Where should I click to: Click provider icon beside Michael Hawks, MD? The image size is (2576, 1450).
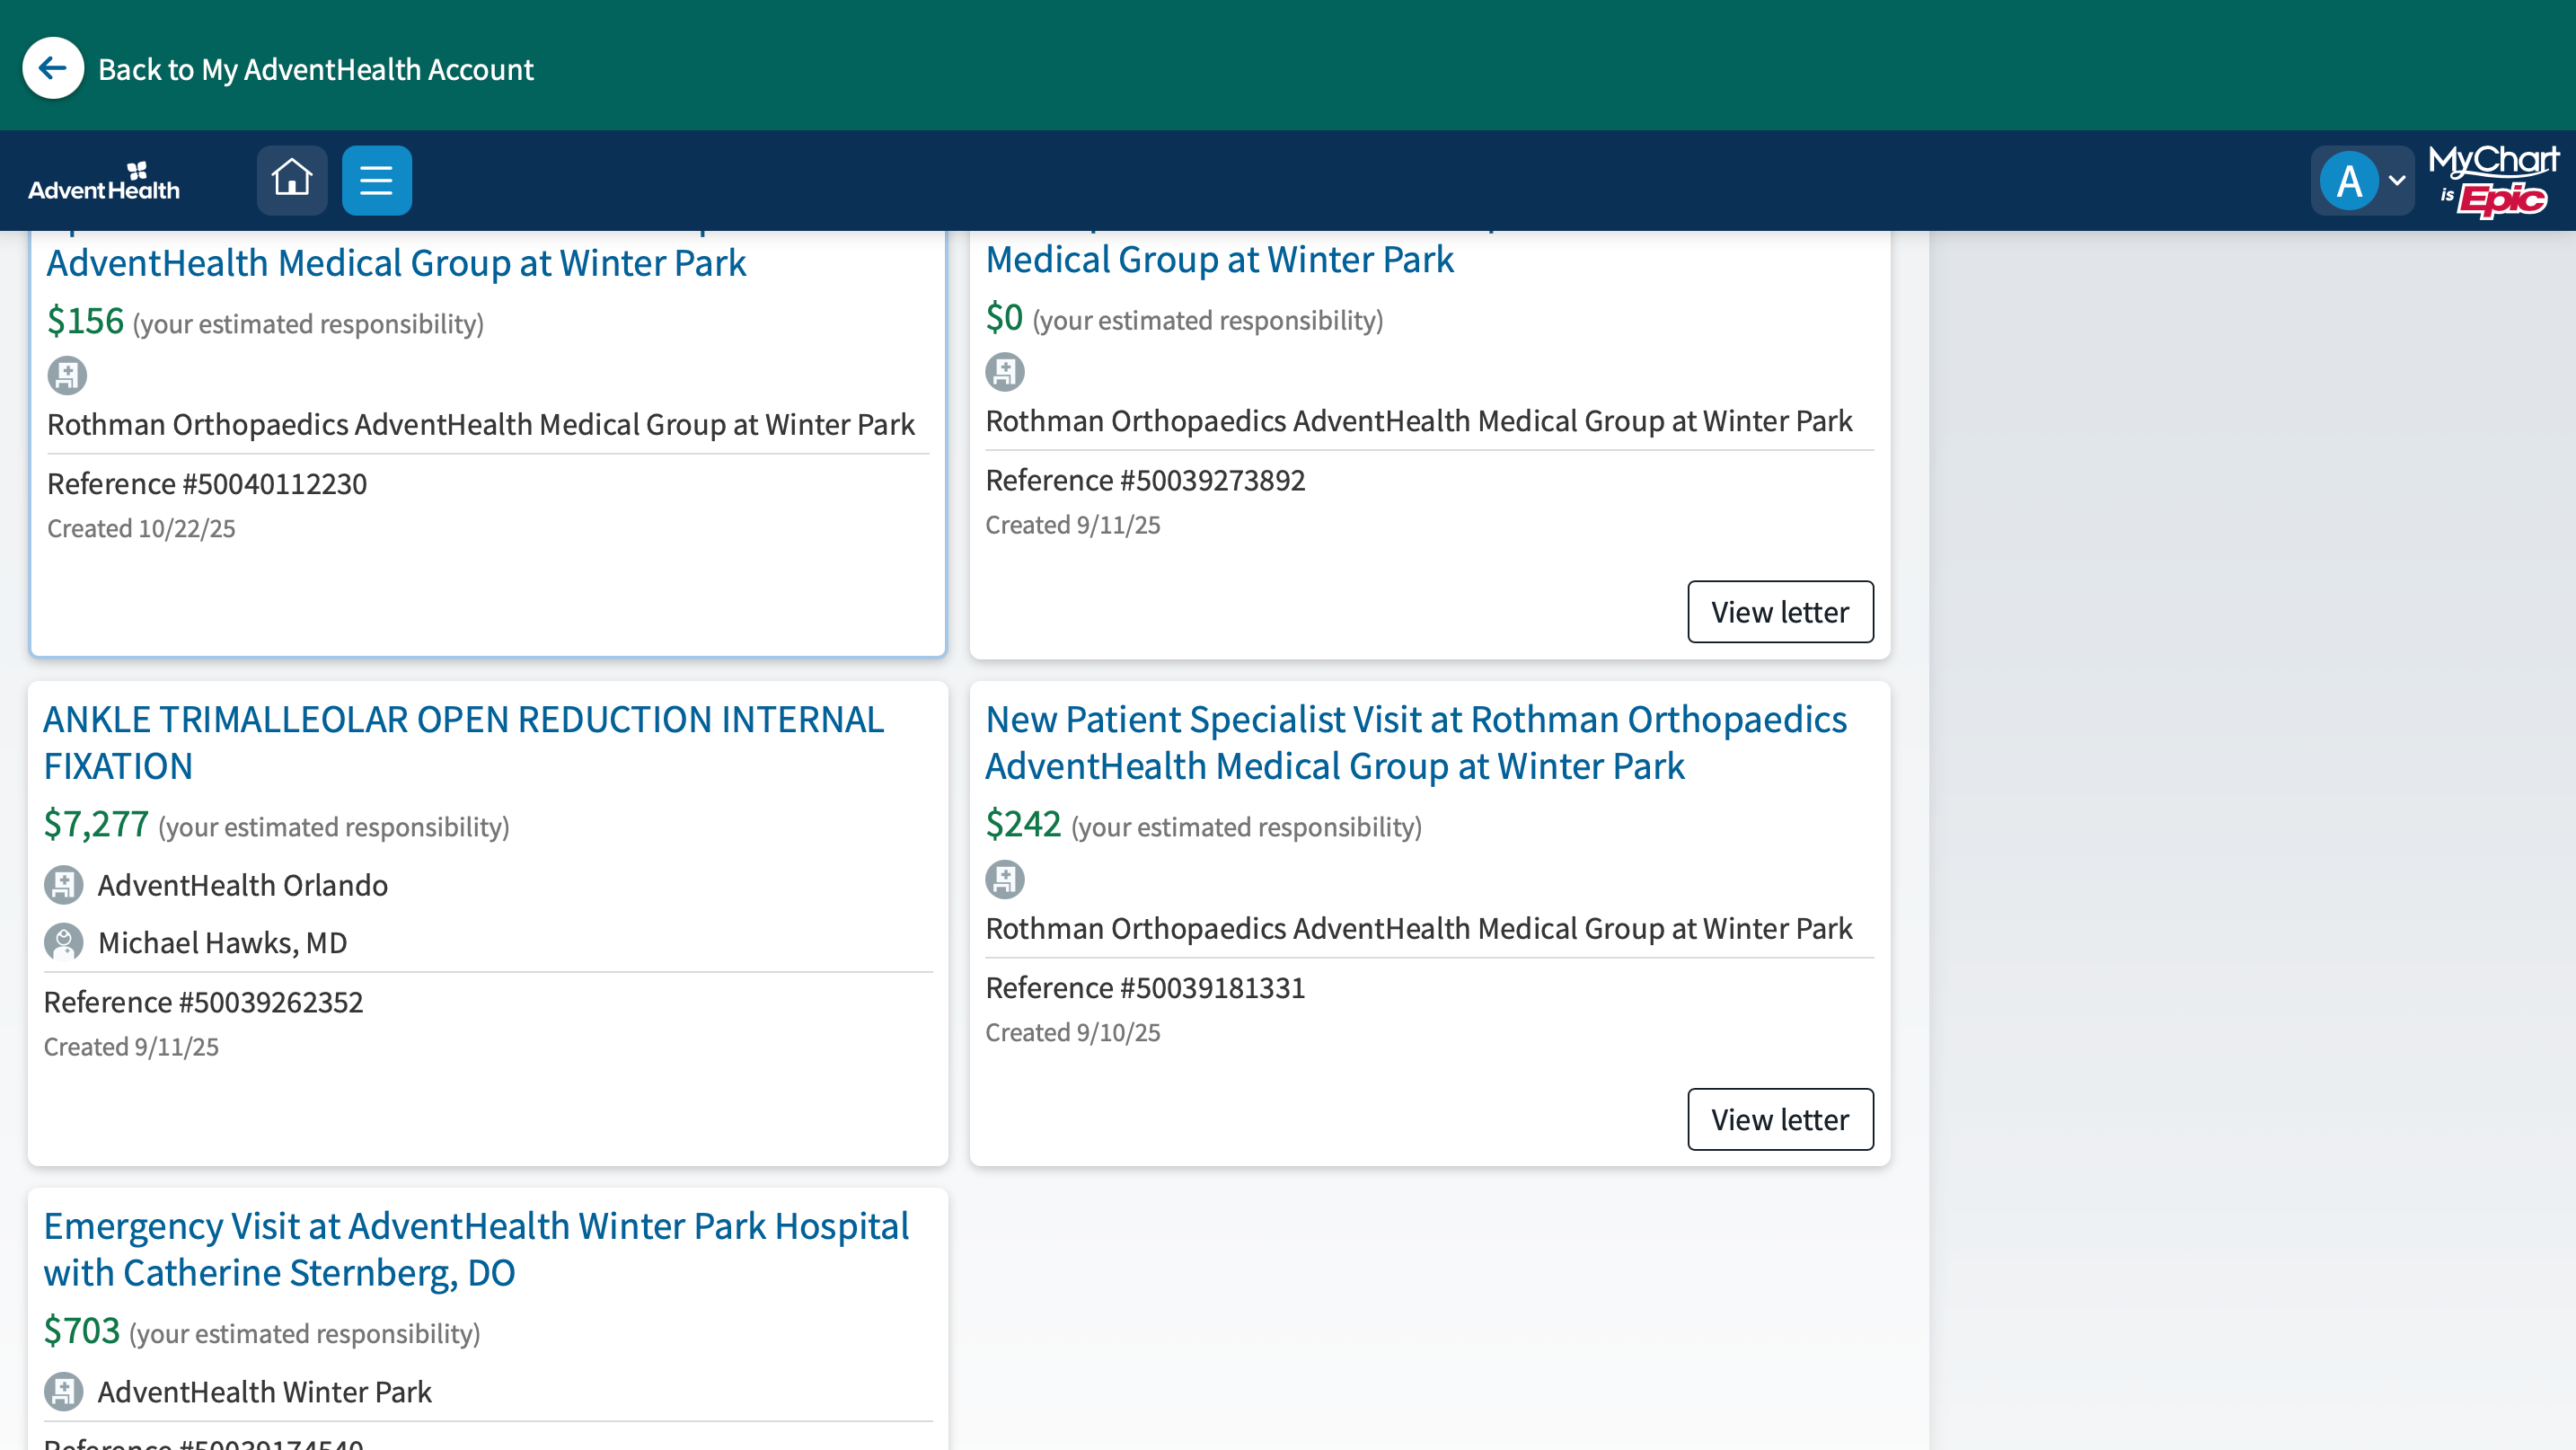pyautogui.click(x=63, y=942)
